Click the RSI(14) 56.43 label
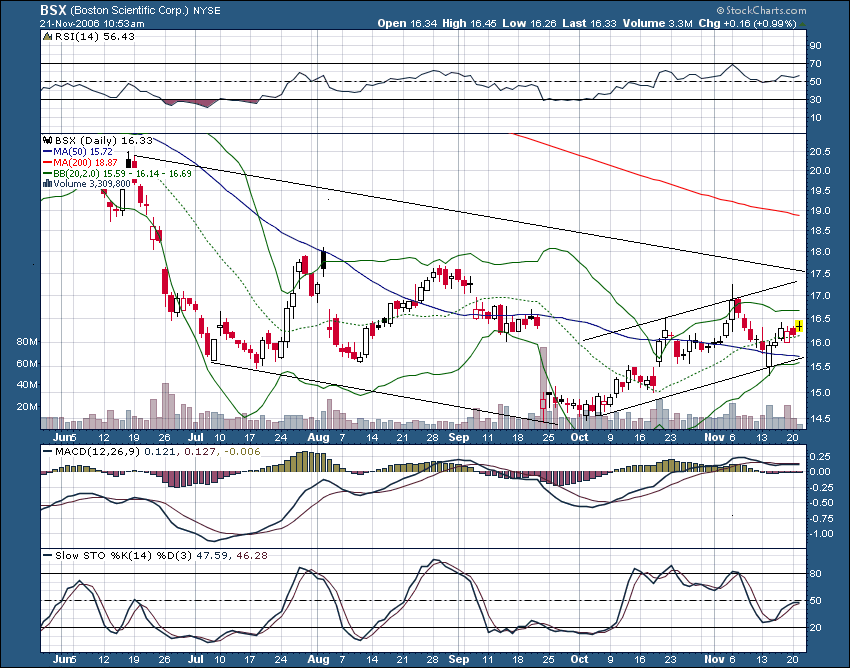This screenshot has height=668, width=850. click(x=95, y=37)
